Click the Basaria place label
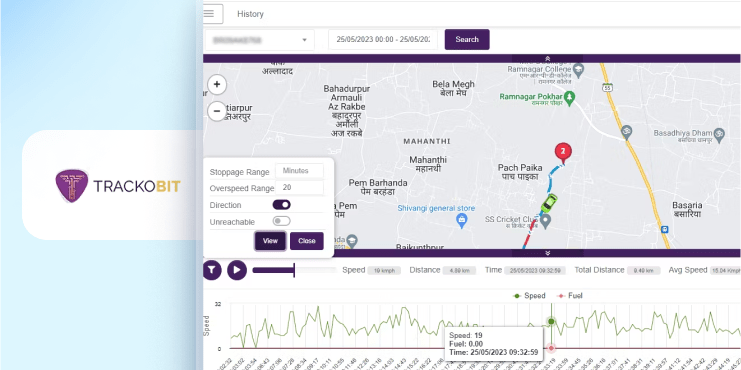Image resolution: width=741 pixels, height=370 pixels. [x=688, y=210]
